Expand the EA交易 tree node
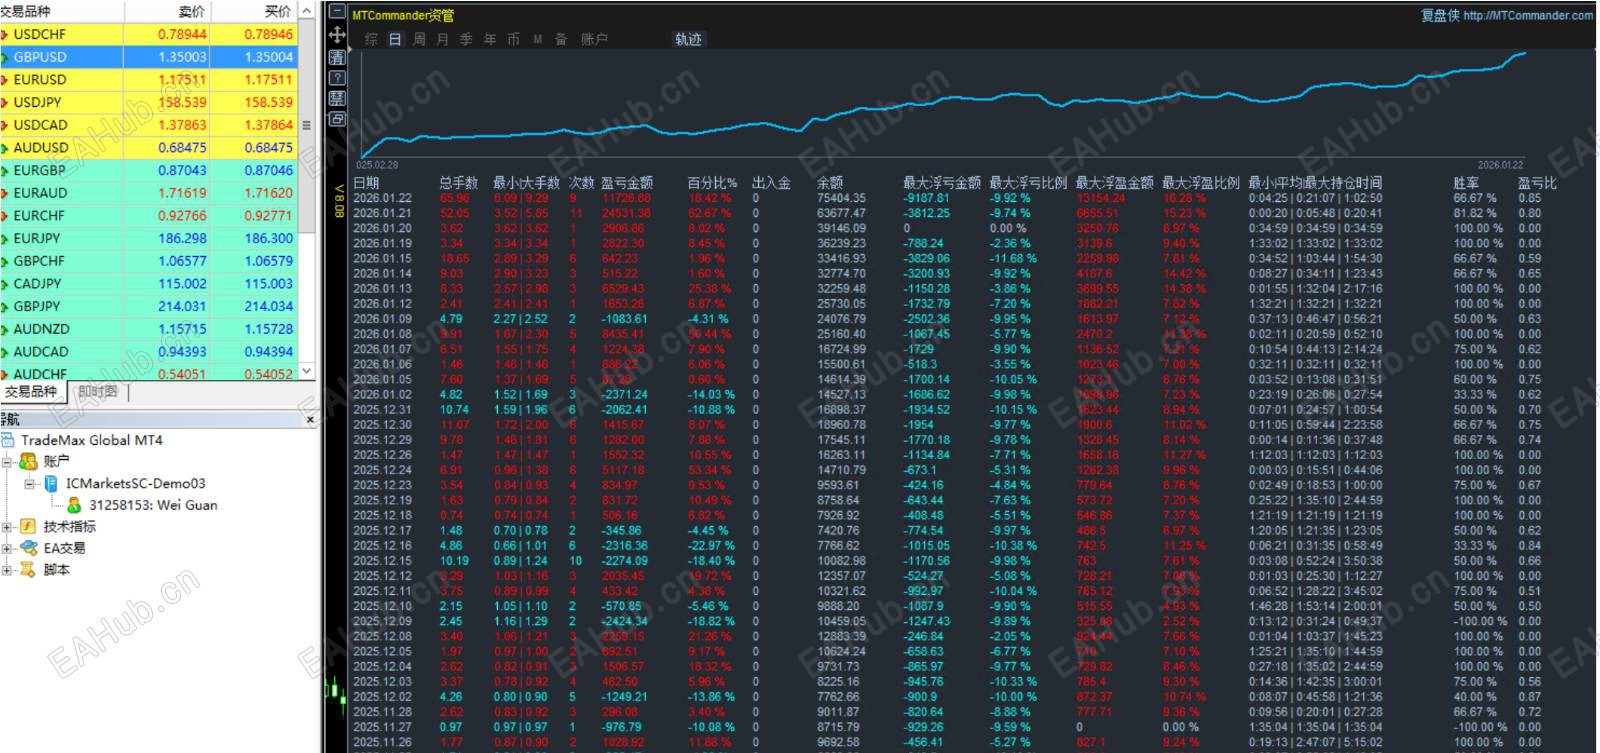Screen dimensions: 1600x753 7,549
